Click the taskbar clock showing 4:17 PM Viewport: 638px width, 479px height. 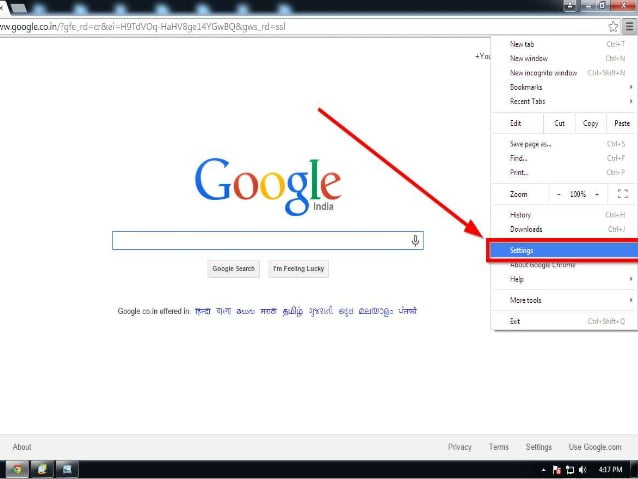tap(610, 470)
